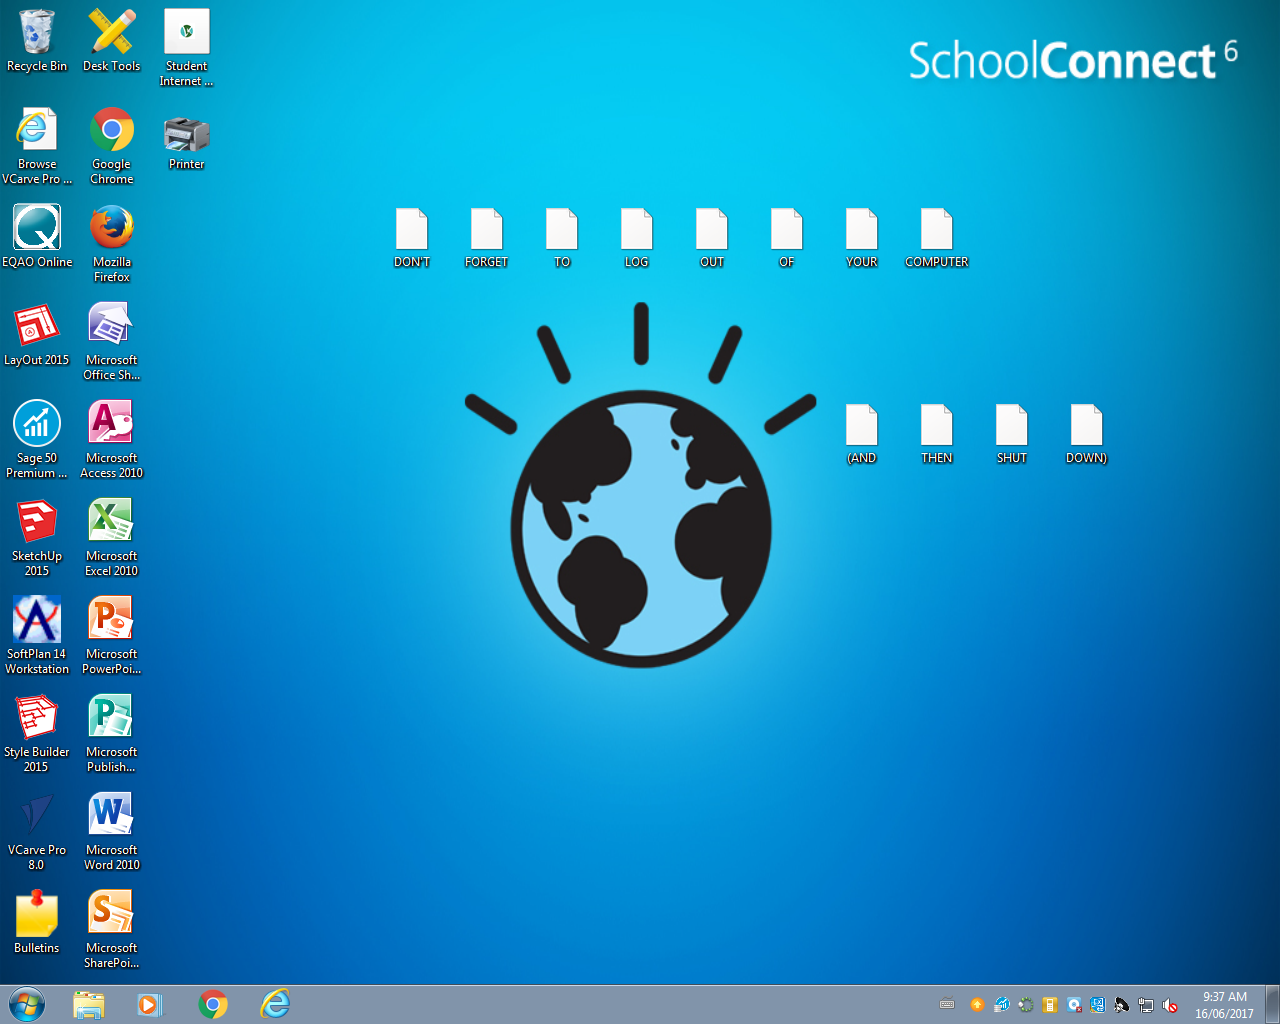Image resolution: width=1280 pixels, height=1024 pixels.
Task: Select SketchUp 2015 icon
Action: click(x=37, y=538)
